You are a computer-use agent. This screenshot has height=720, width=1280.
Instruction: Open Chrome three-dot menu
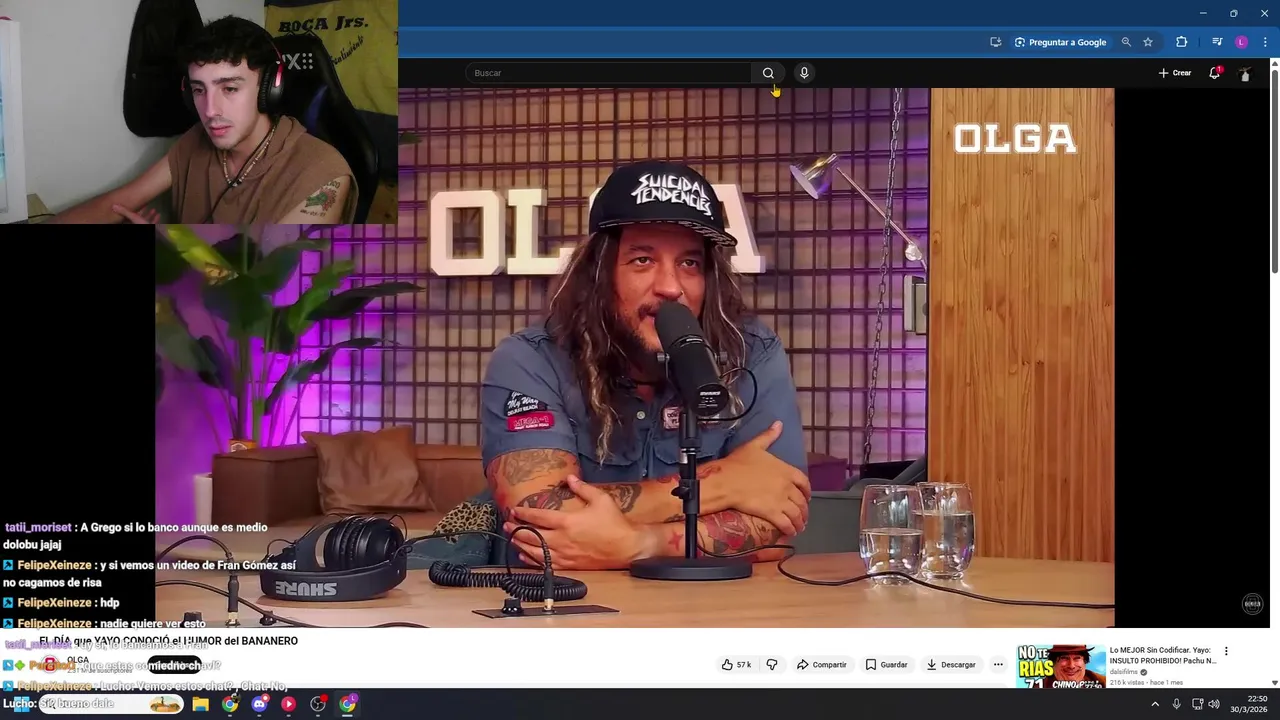coord(1265,42)
